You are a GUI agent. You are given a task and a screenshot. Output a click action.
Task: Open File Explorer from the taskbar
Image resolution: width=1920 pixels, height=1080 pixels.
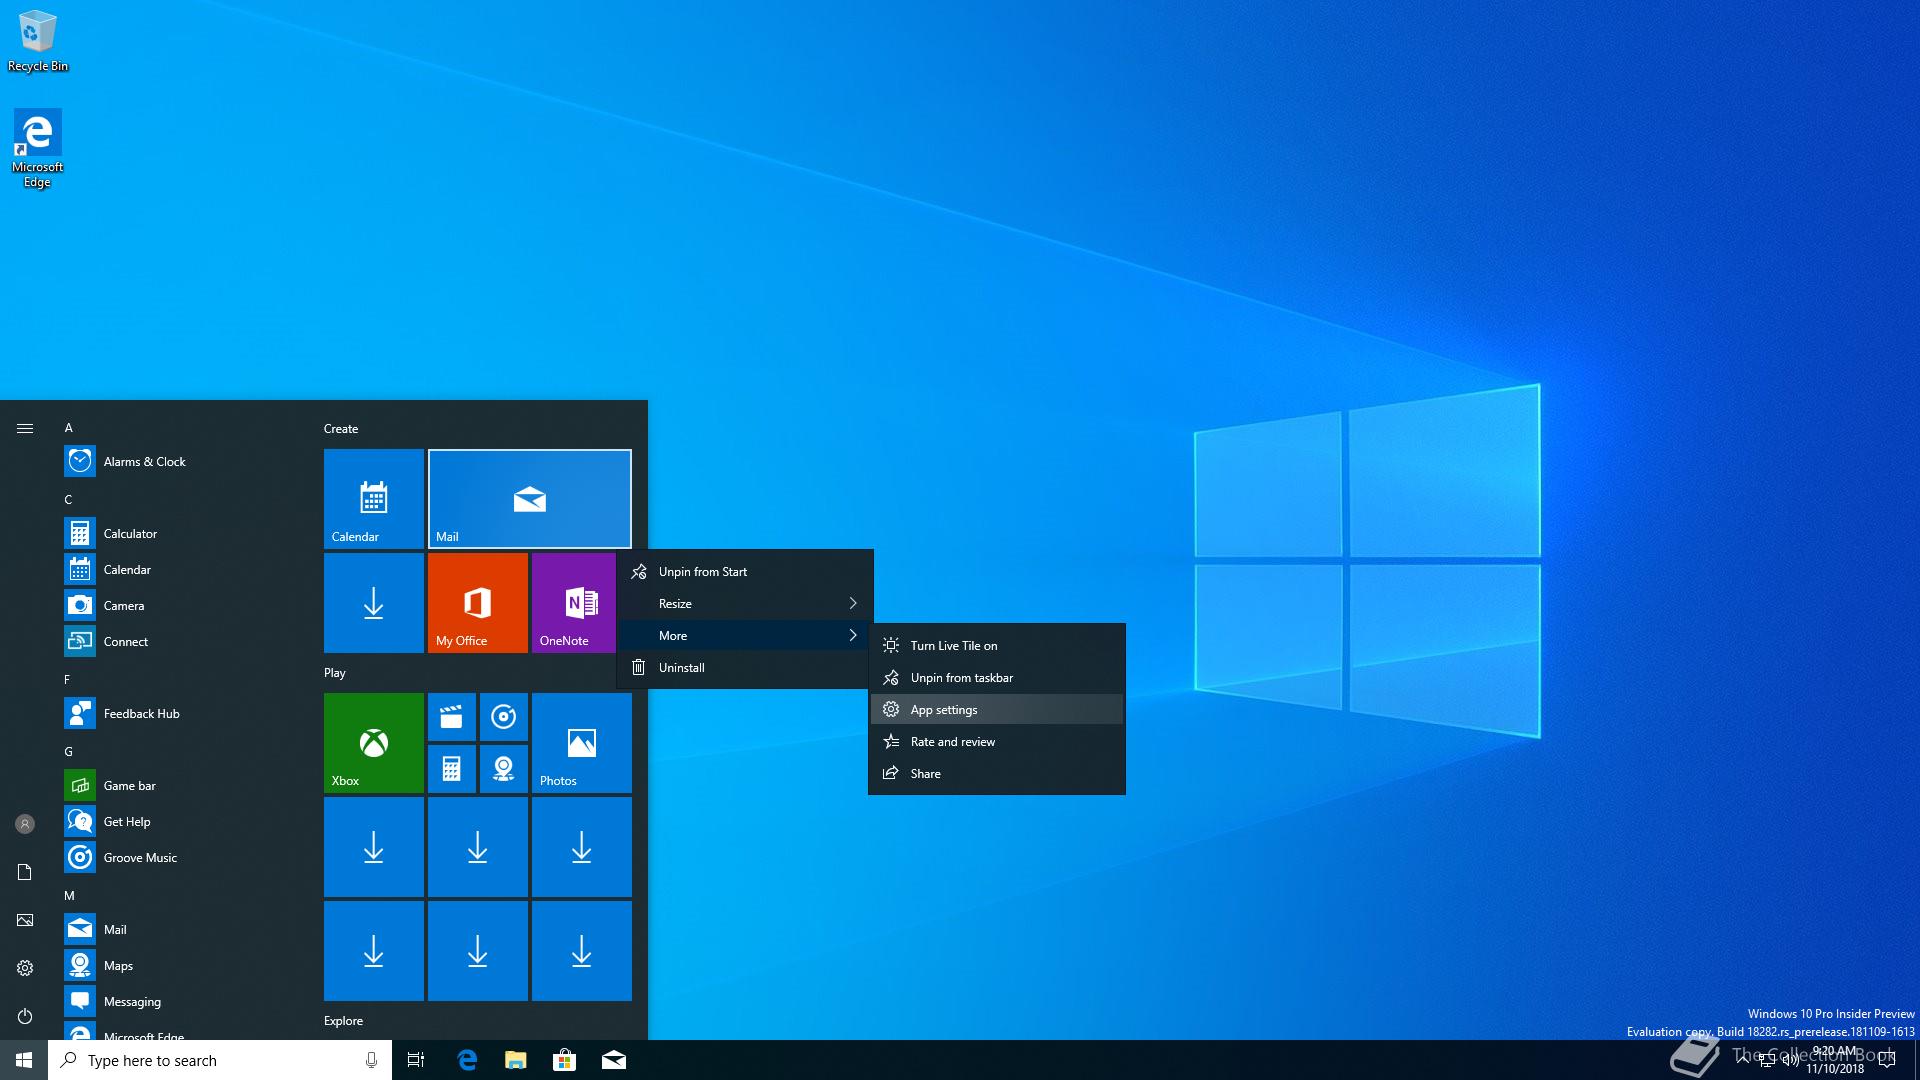click(x=516, y=1060)
